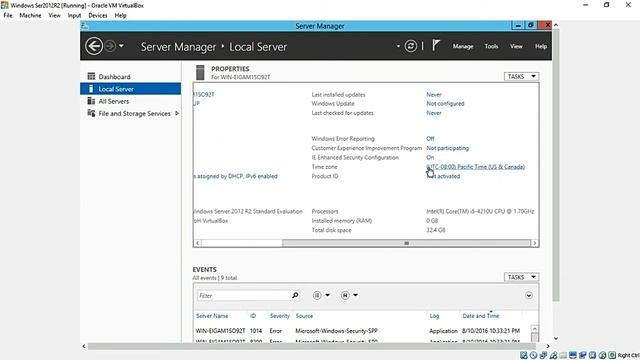
Task: Click the VirtualBox shared folders status icon
Action: [x=563, y=355]
